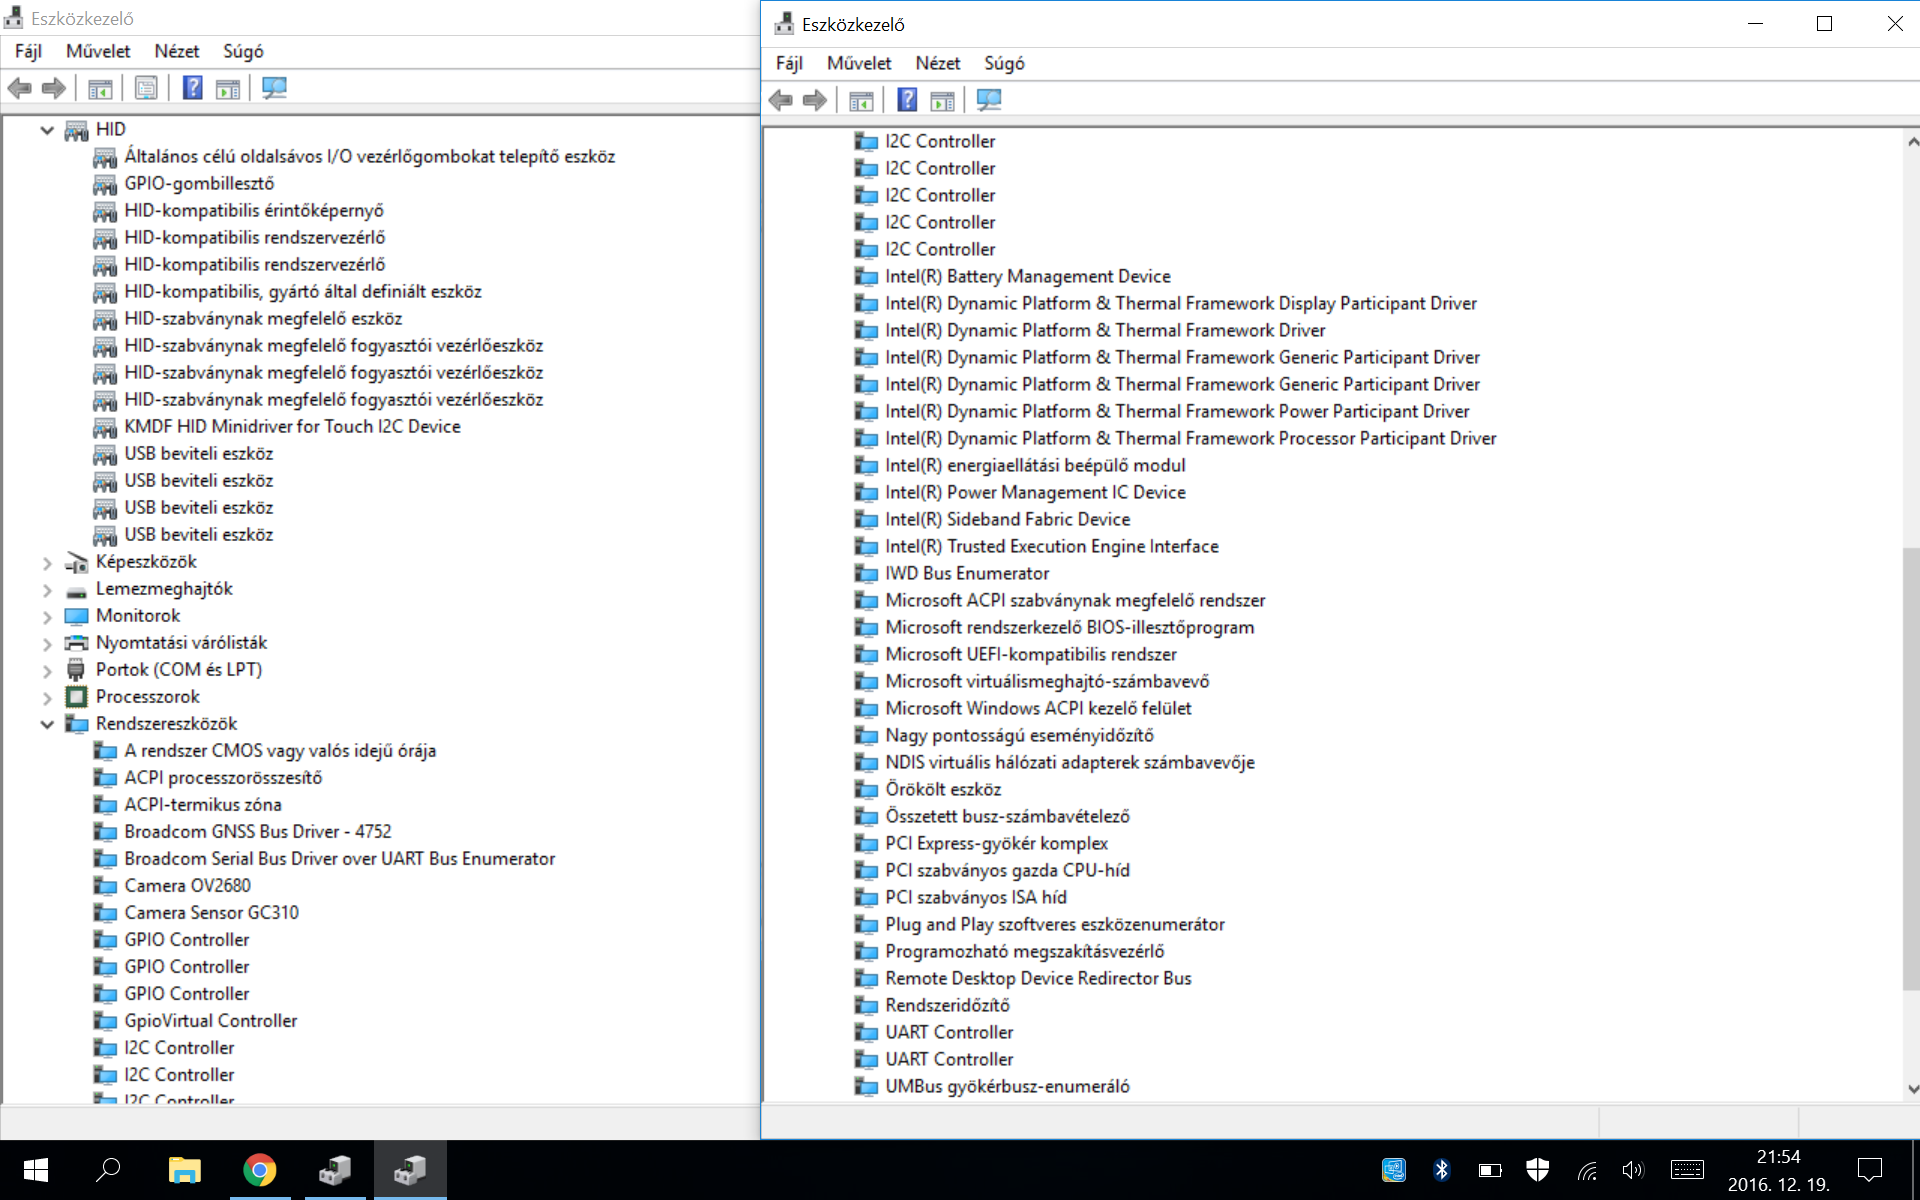The image size is (1920, 1200).
Task: Click Windows Defender shield tray icon
Action: pos(1538,1169)
